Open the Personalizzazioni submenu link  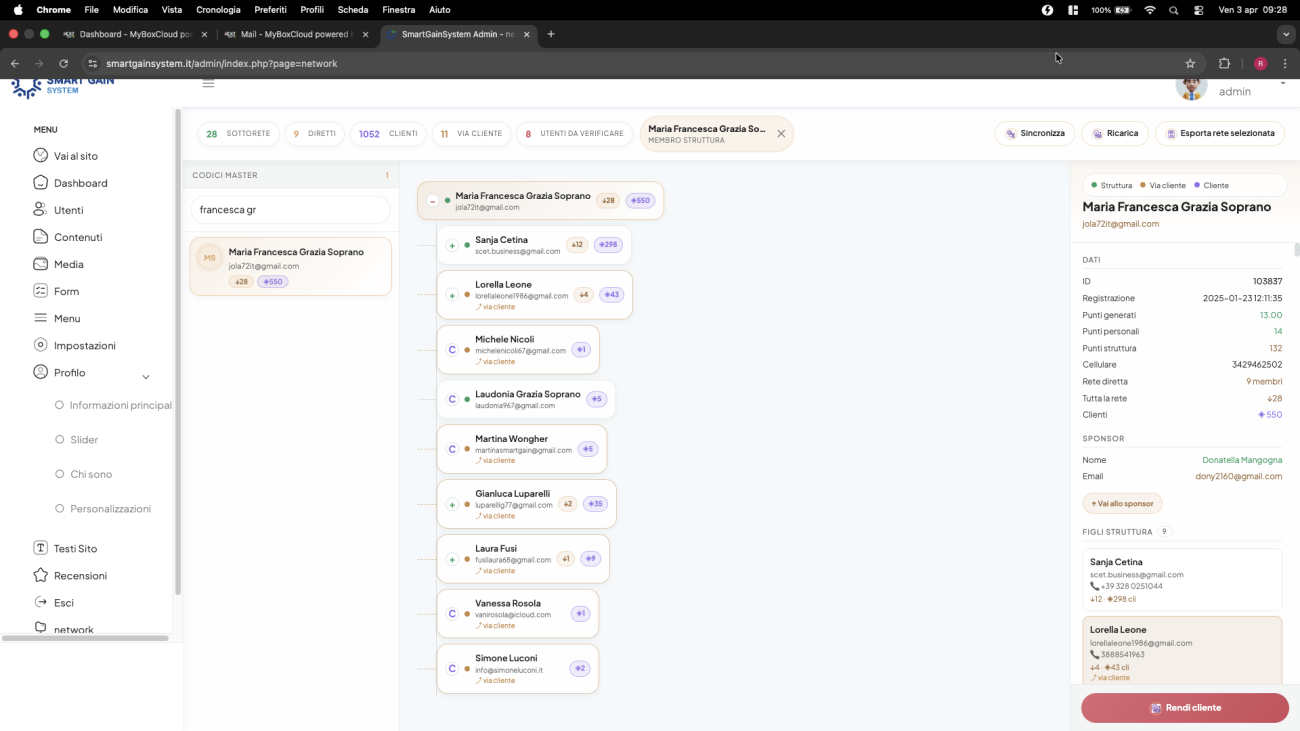point(110,509)
